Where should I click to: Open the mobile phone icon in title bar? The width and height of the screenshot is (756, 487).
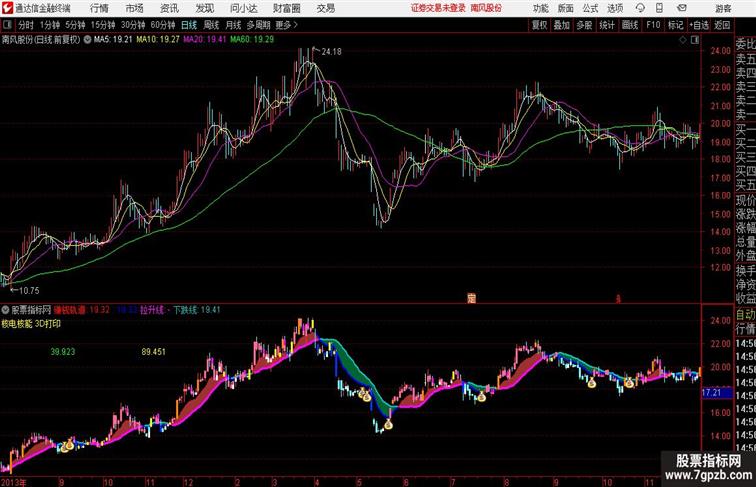pyautogui.click(x=660, y=8)
